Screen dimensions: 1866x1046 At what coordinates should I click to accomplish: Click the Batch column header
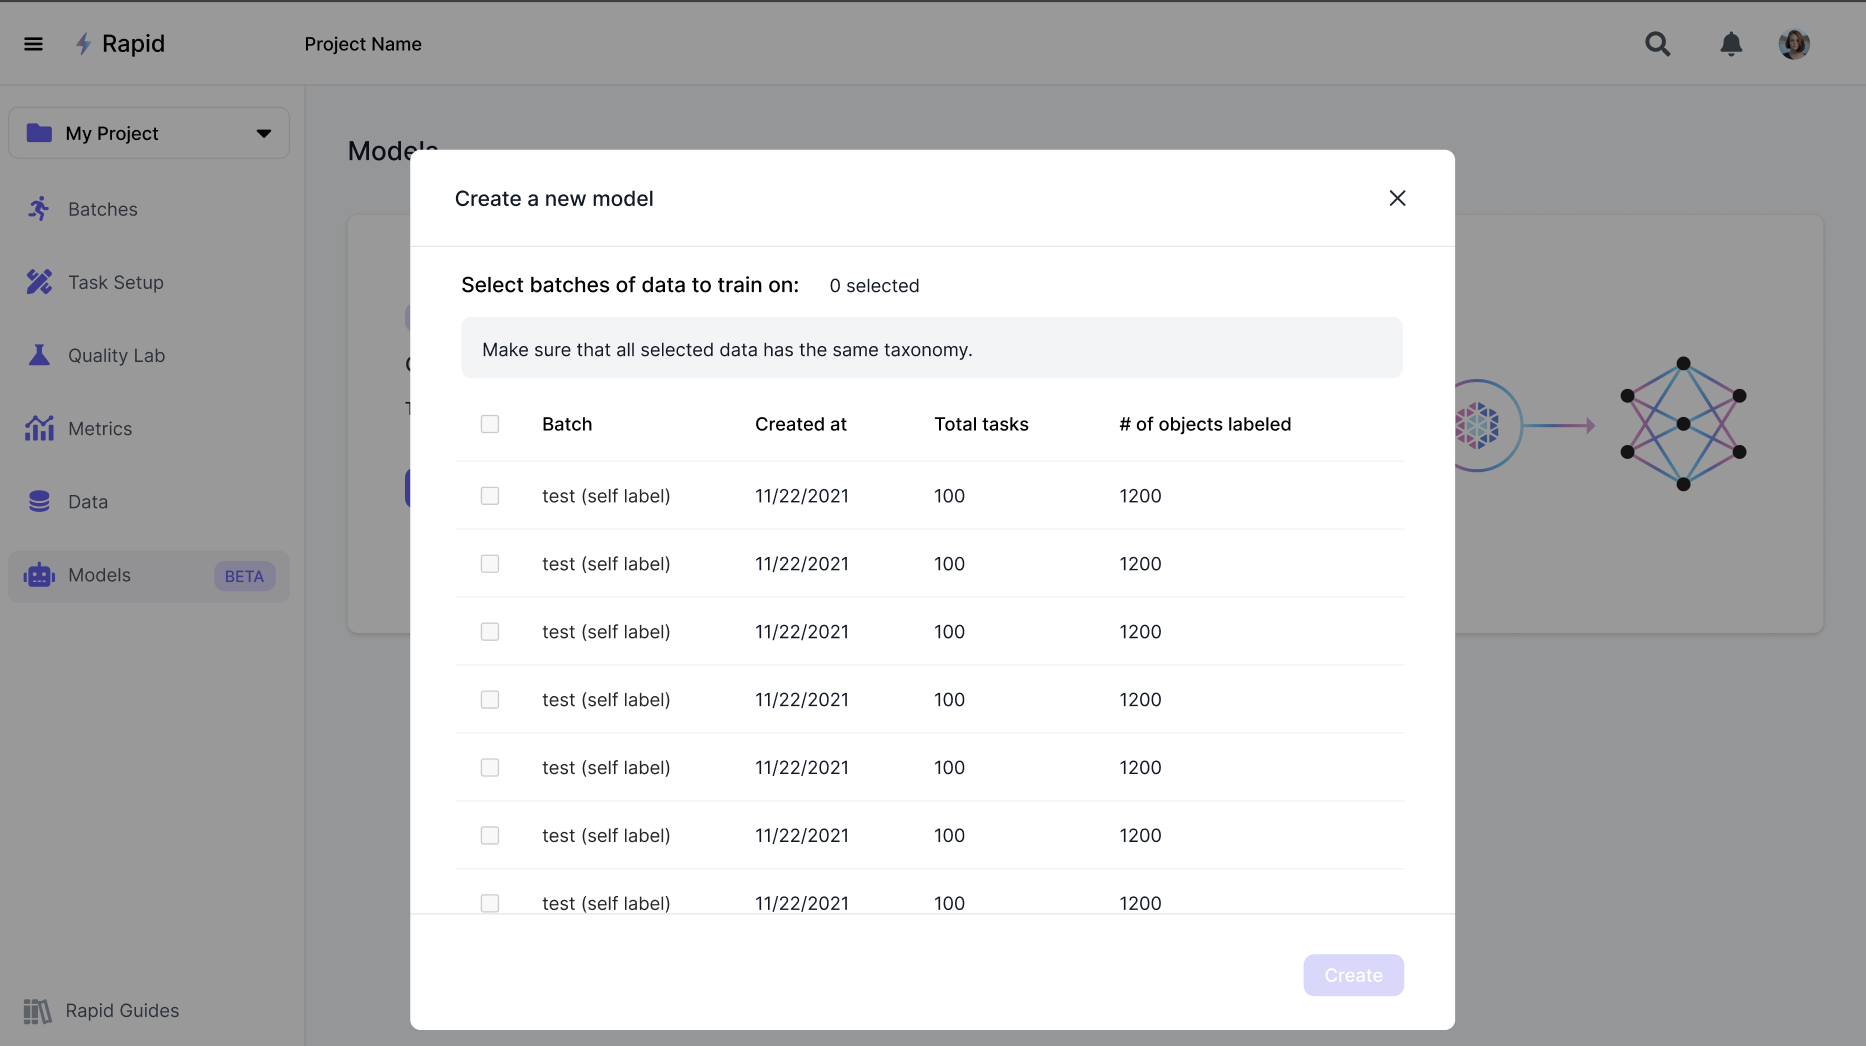(x=567, y=424)
